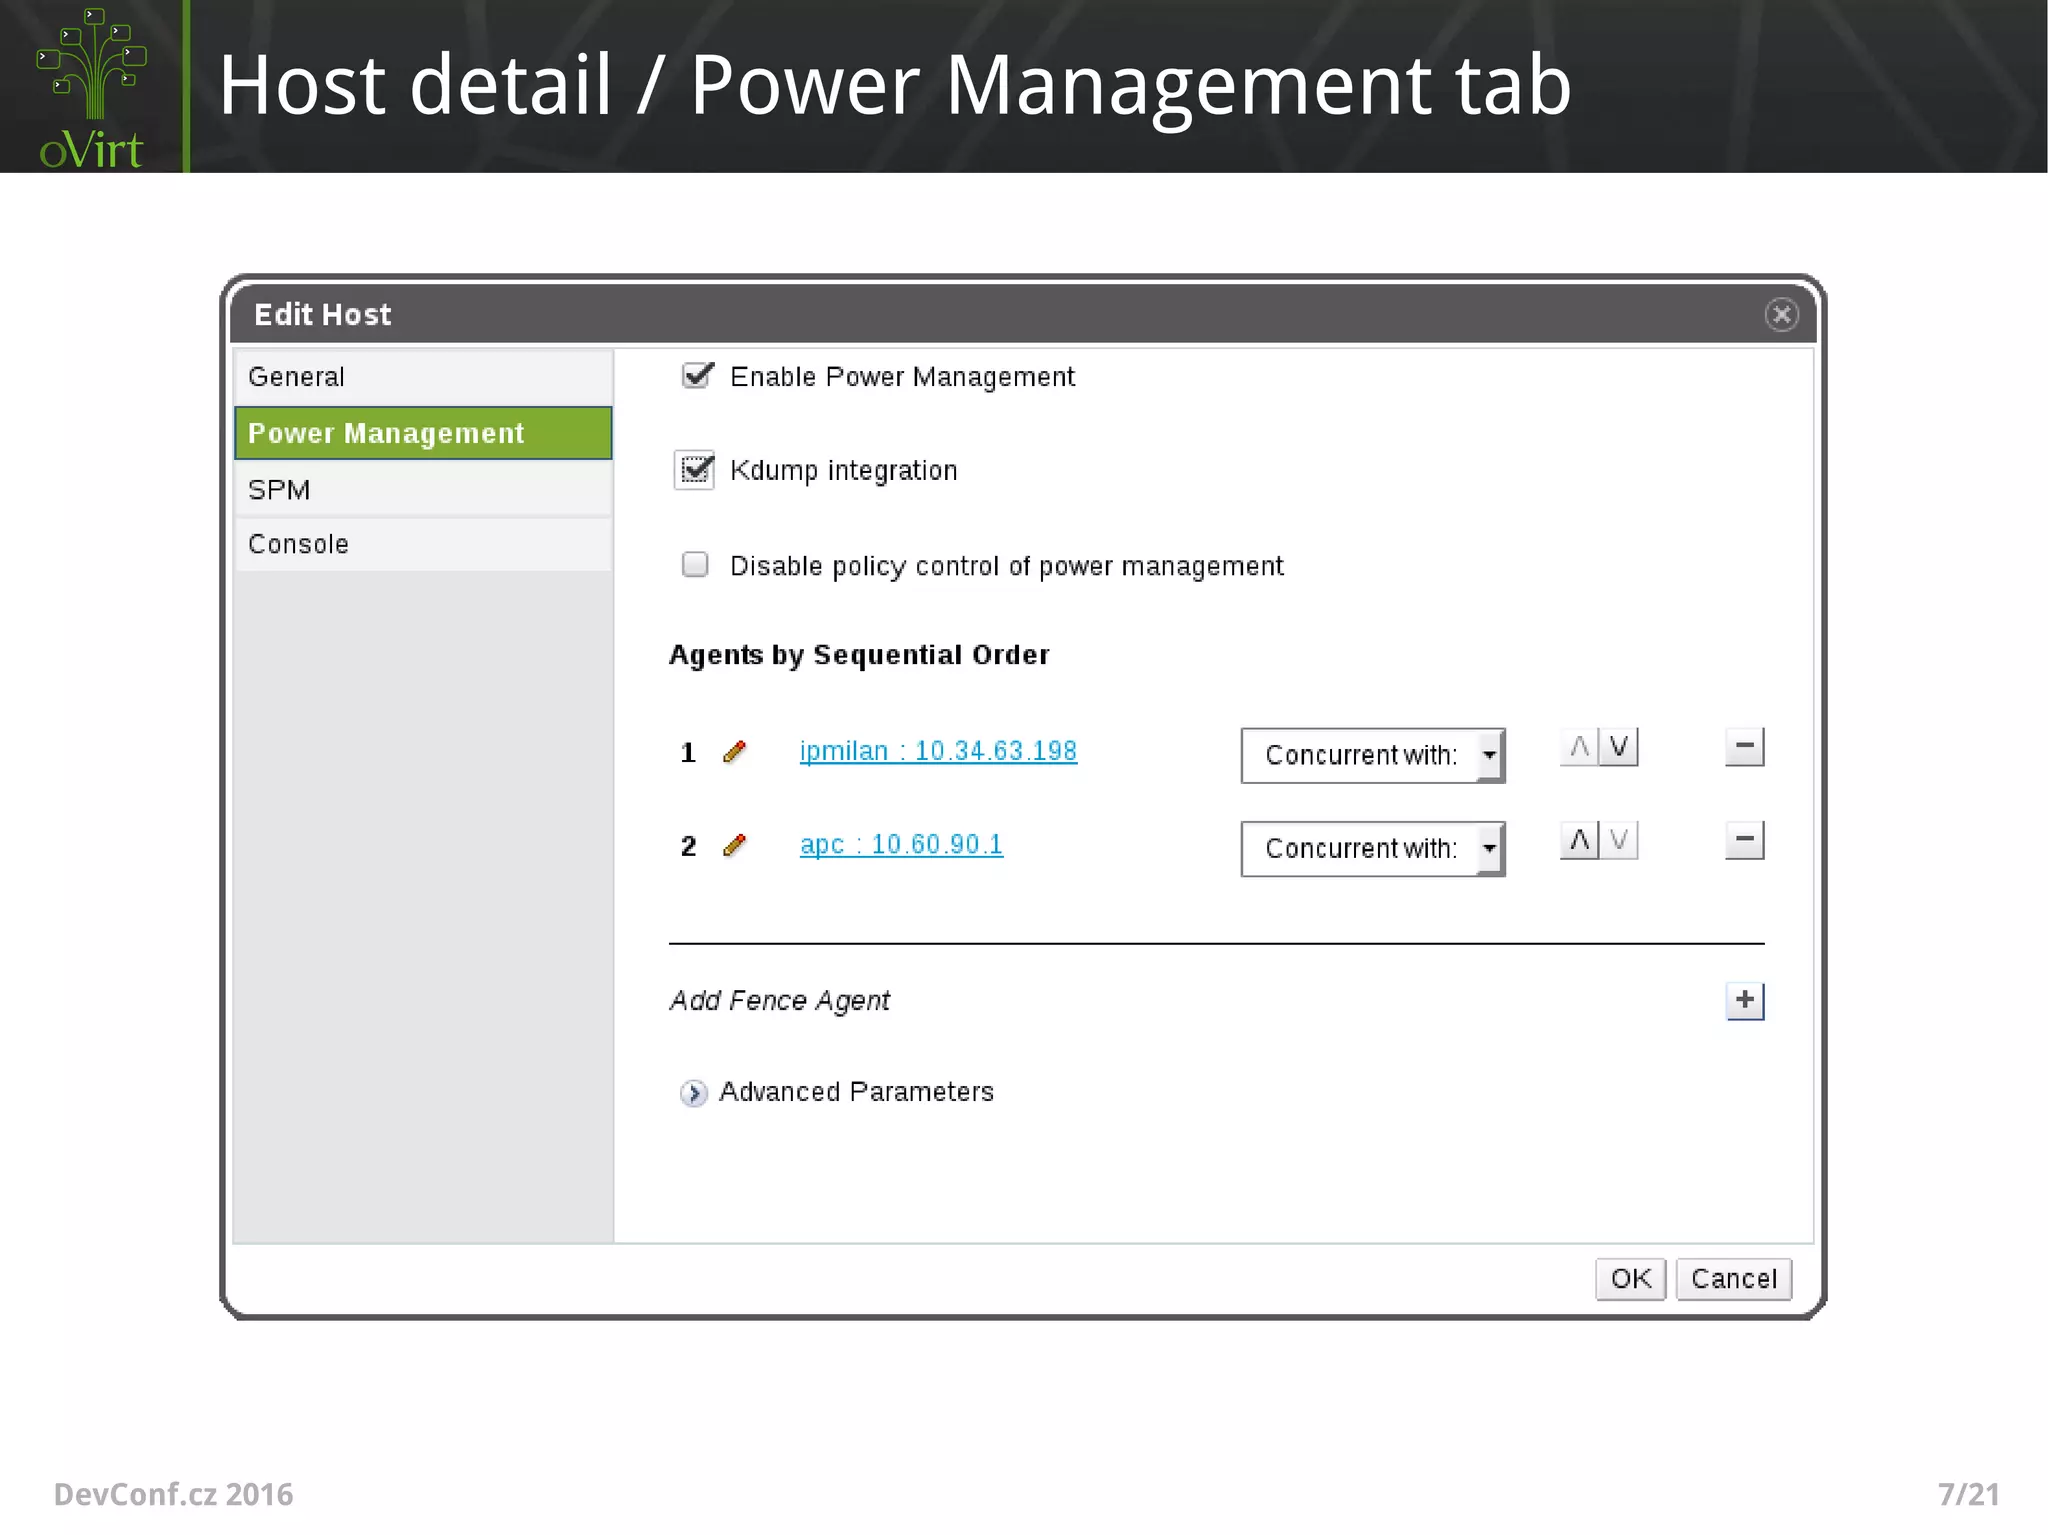The width and height of the screenshot is (2048, 1535).
Task: Move apc agent up with arrow
Action: tap(1579, 840)
